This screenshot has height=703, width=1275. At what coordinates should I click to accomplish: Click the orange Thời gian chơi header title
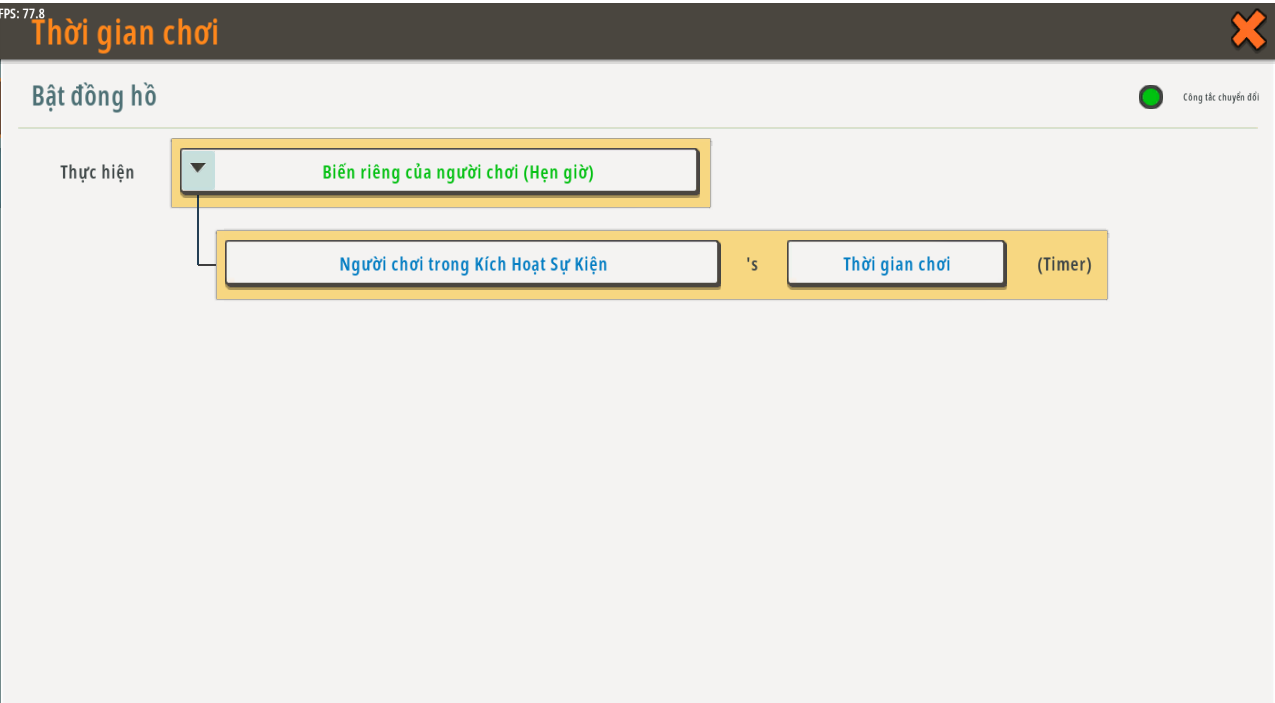125,33
